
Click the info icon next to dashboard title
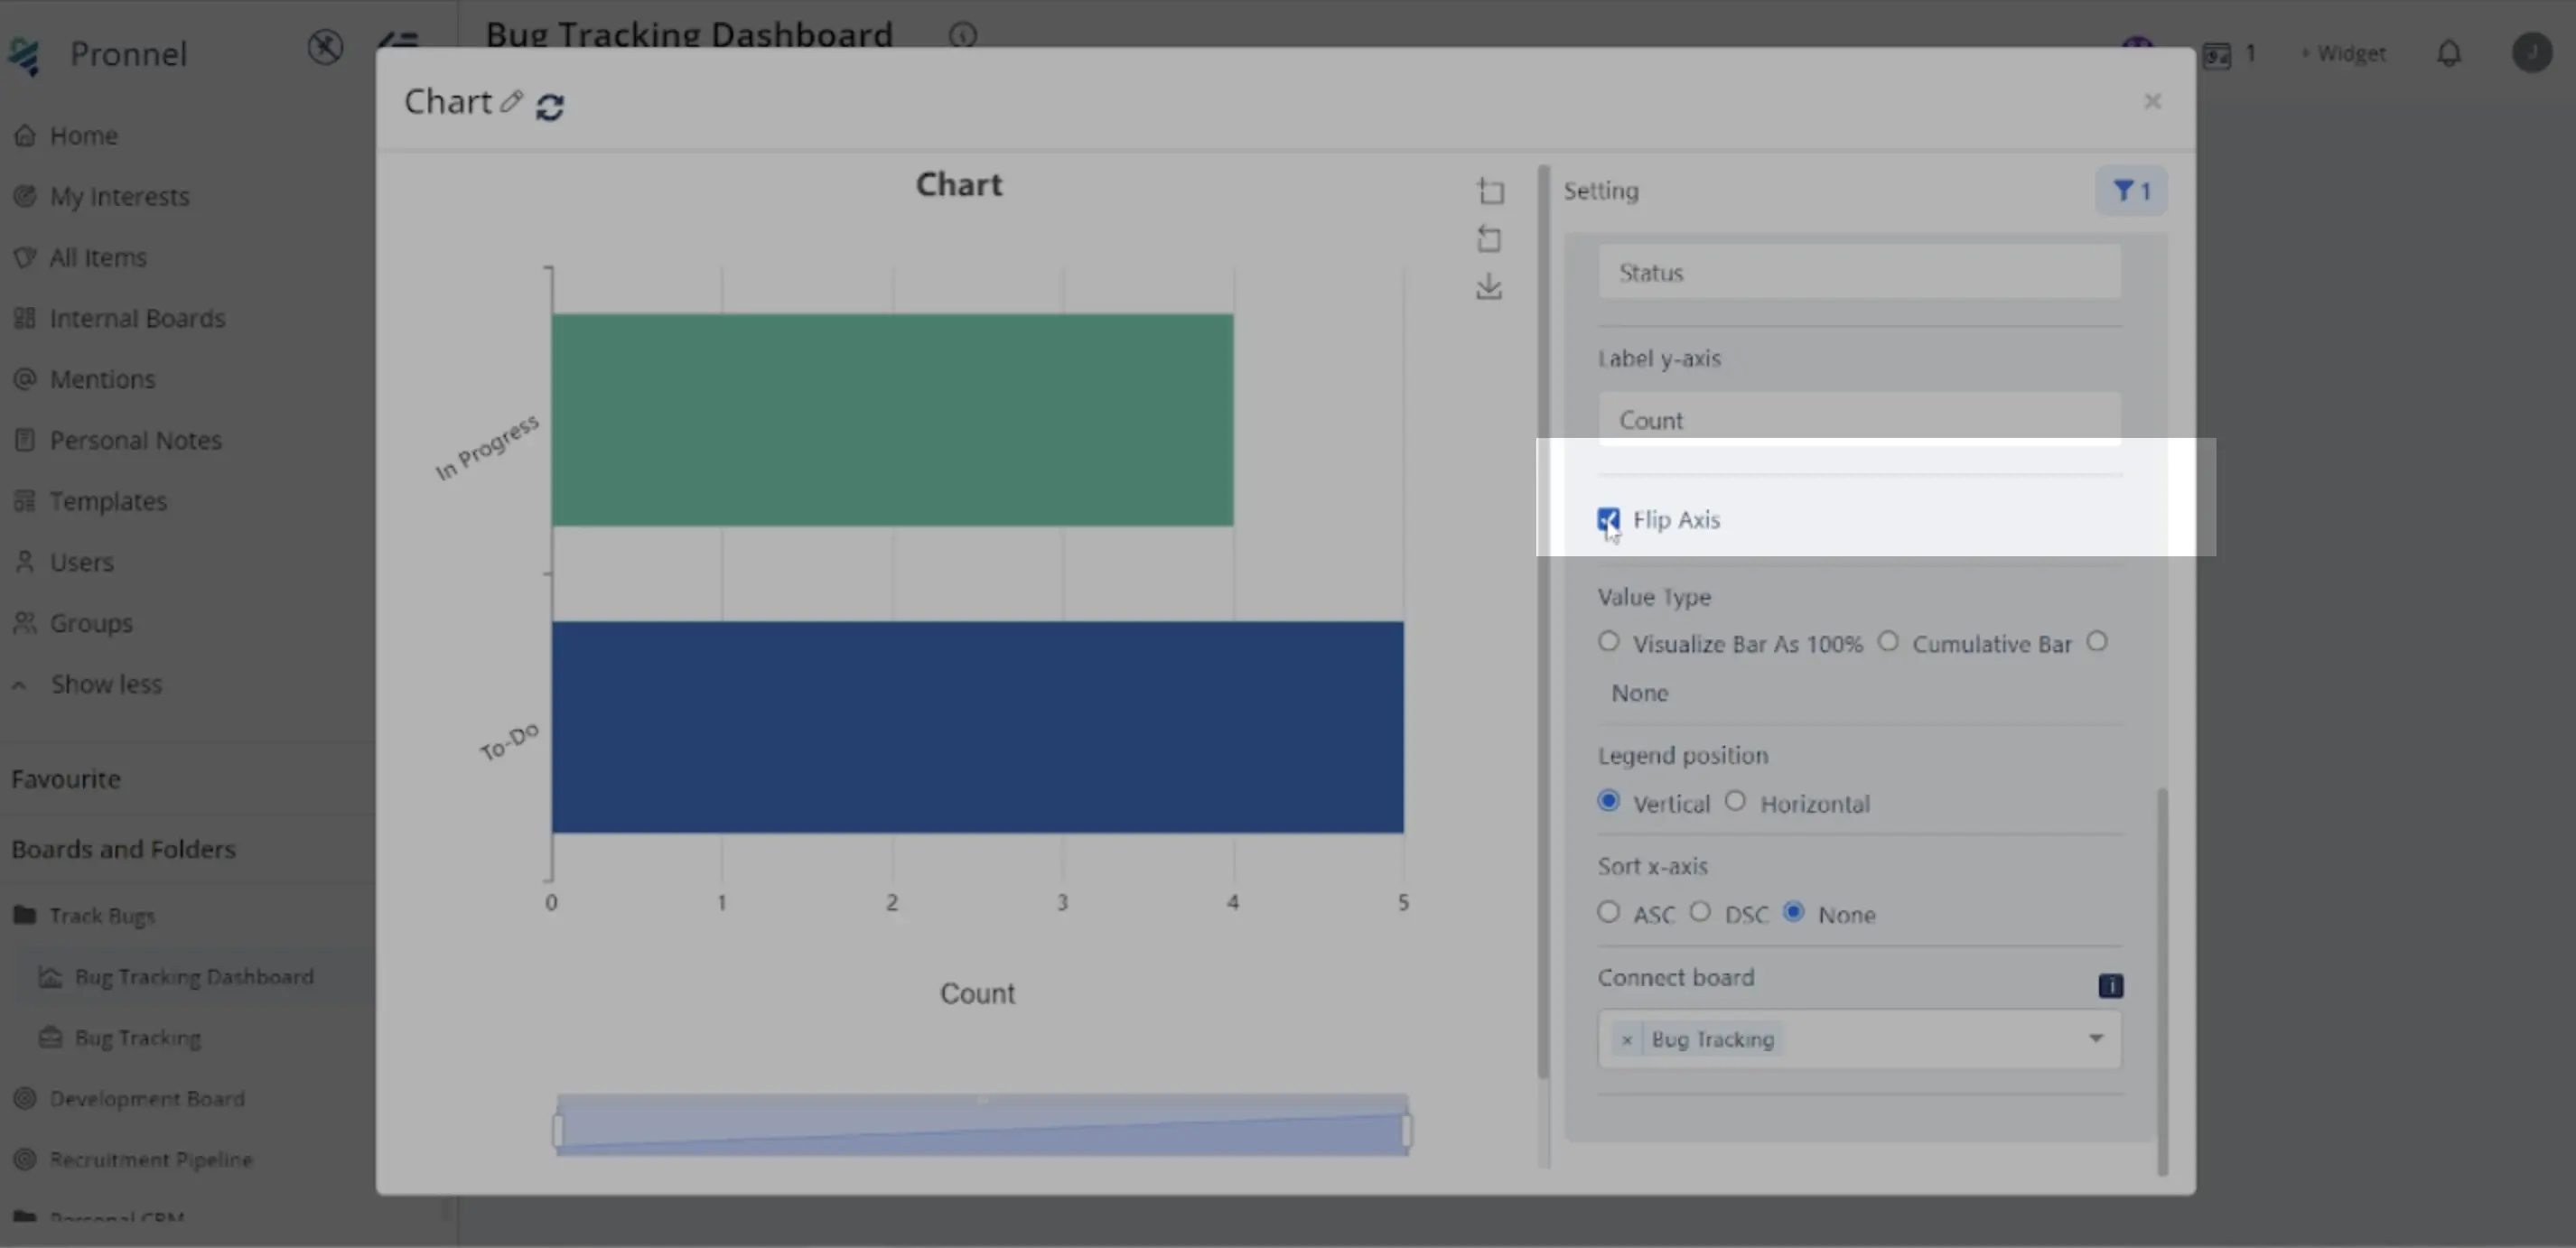[x=962, y=36]
